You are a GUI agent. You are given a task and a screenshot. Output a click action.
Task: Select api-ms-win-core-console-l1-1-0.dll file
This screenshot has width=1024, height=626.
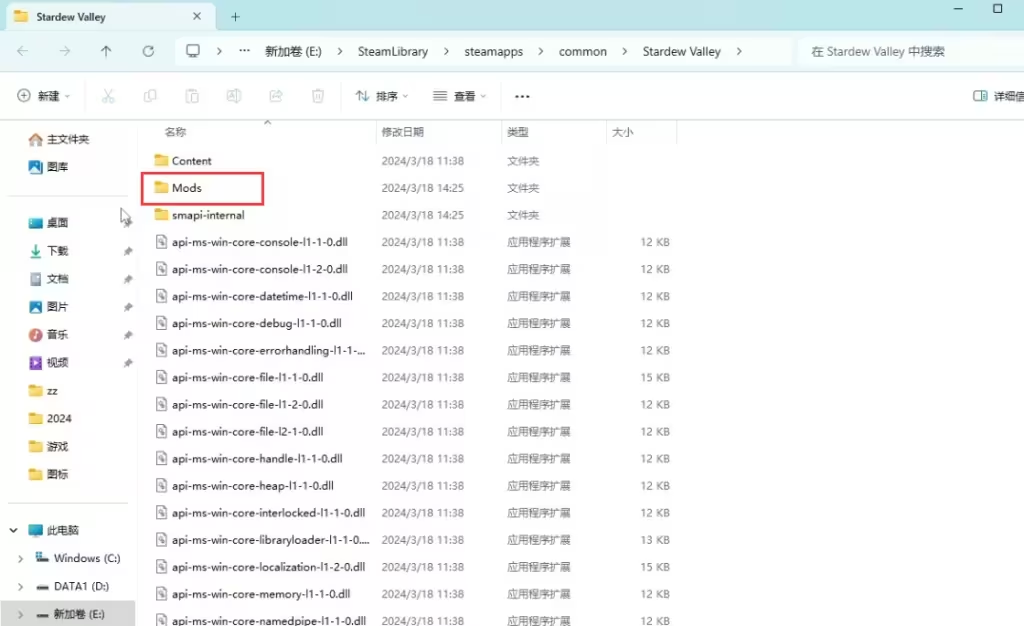click(251, 242)
